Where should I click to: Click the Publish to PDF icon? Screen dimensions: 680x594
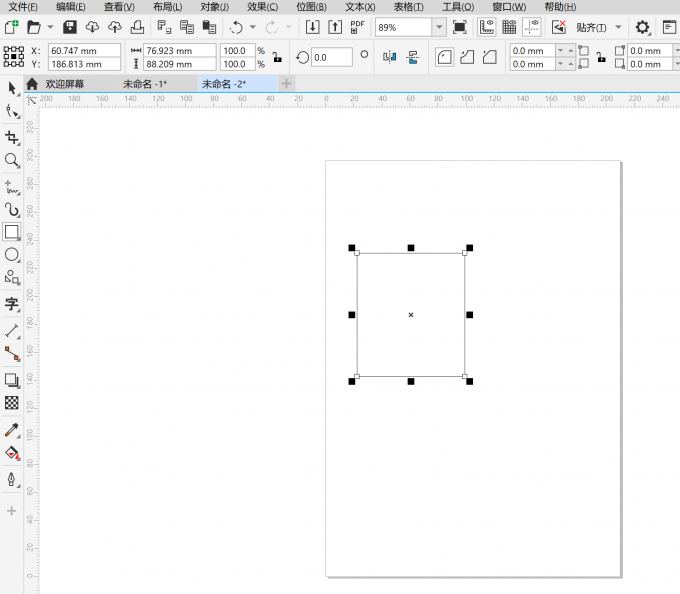pyautogui.click(x=357, y=27)
